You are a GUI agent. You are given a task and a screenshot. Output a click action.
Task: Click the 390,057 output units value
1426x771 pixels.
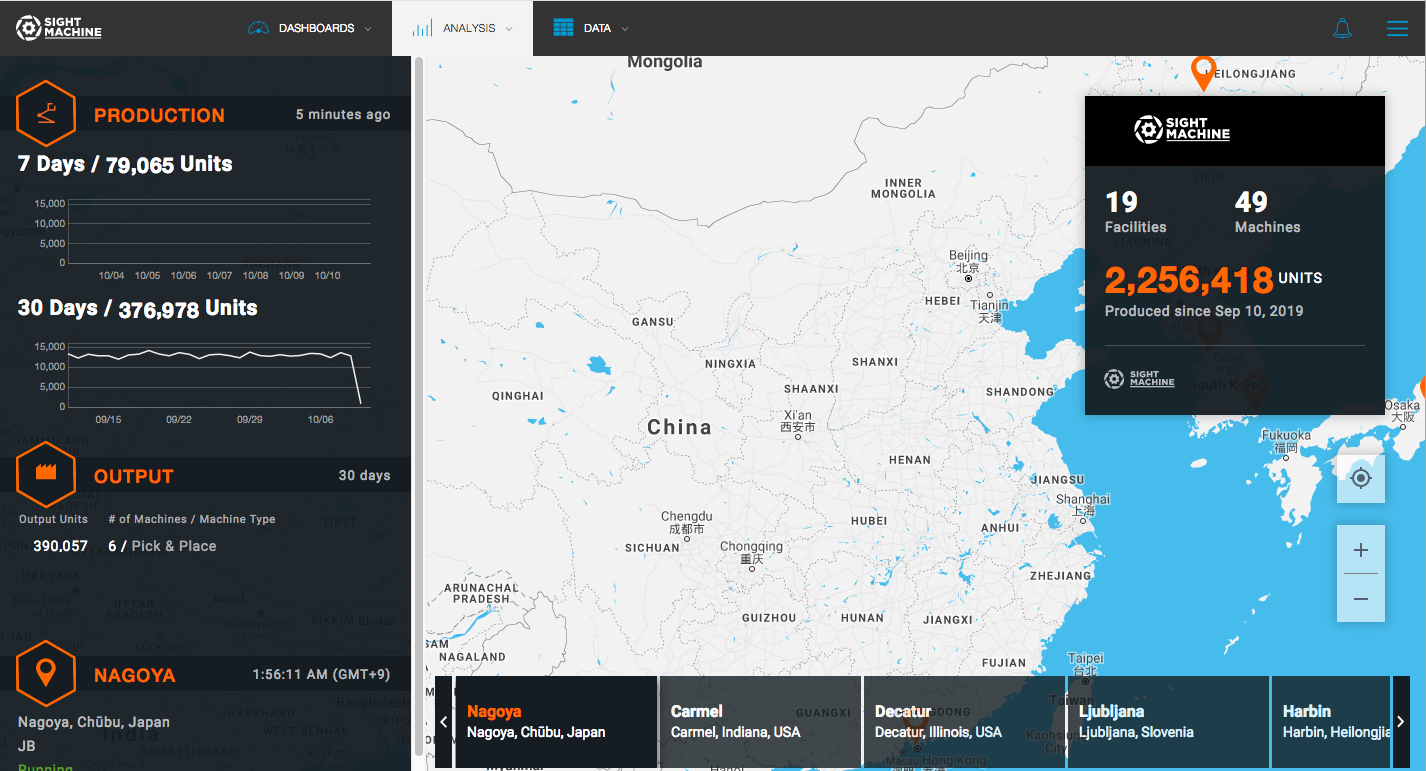(60, 546)
